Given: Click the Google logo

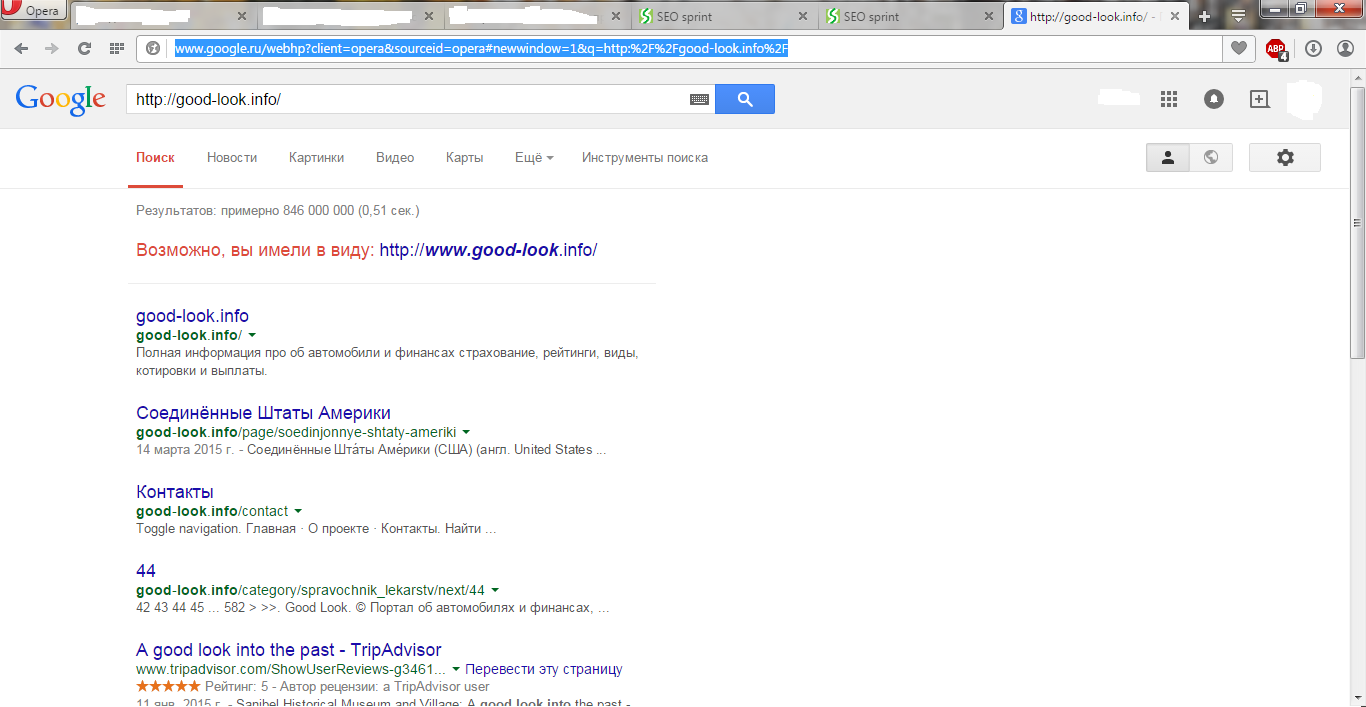Looking at the screenshot, I should click(60, 99).
